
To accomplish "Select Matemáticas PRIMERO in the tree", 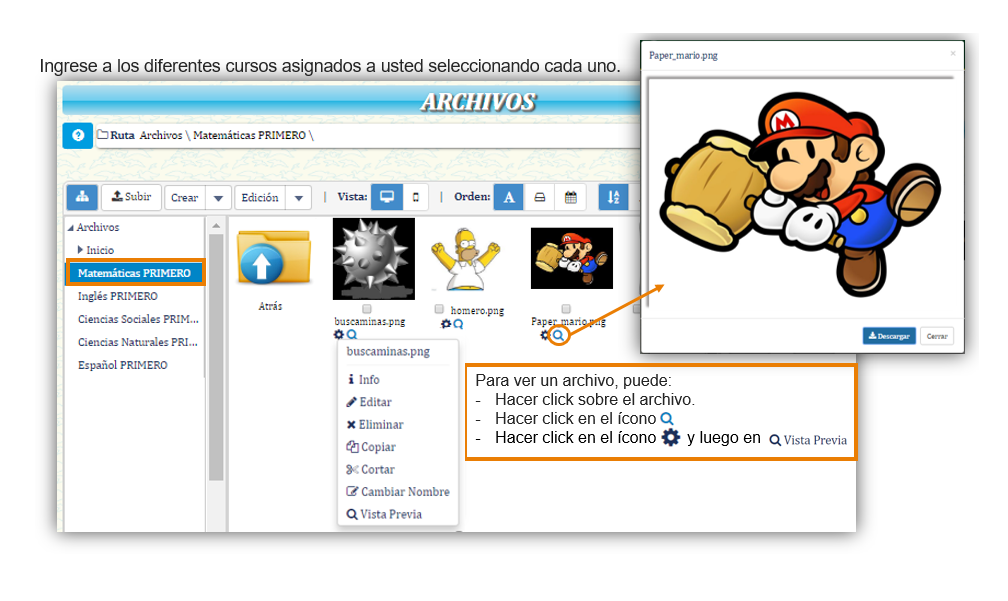I will tap(135, 273).
